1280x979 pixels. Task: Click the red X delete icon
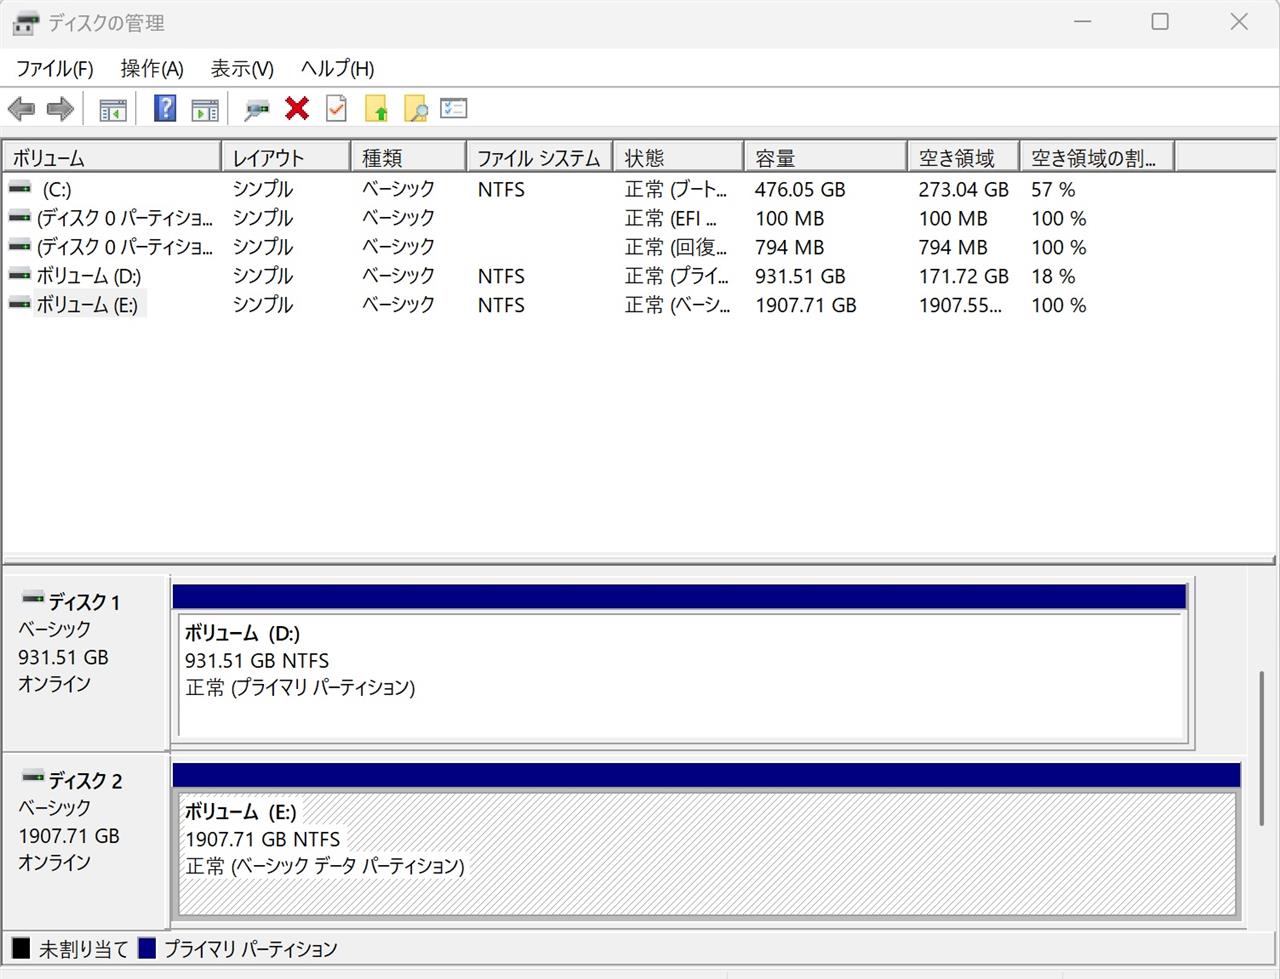(297, 108)
